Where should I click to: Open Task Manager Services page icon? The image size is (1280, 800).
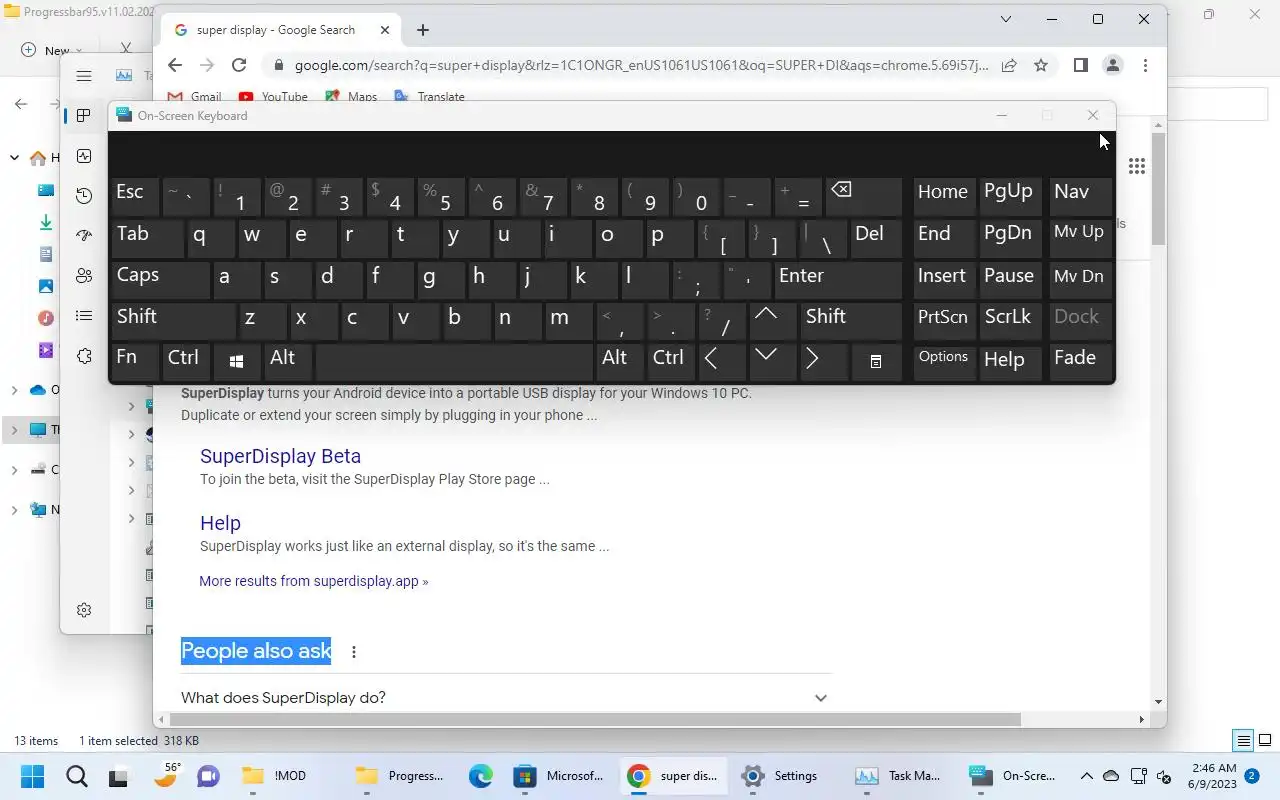pos(84,356)
